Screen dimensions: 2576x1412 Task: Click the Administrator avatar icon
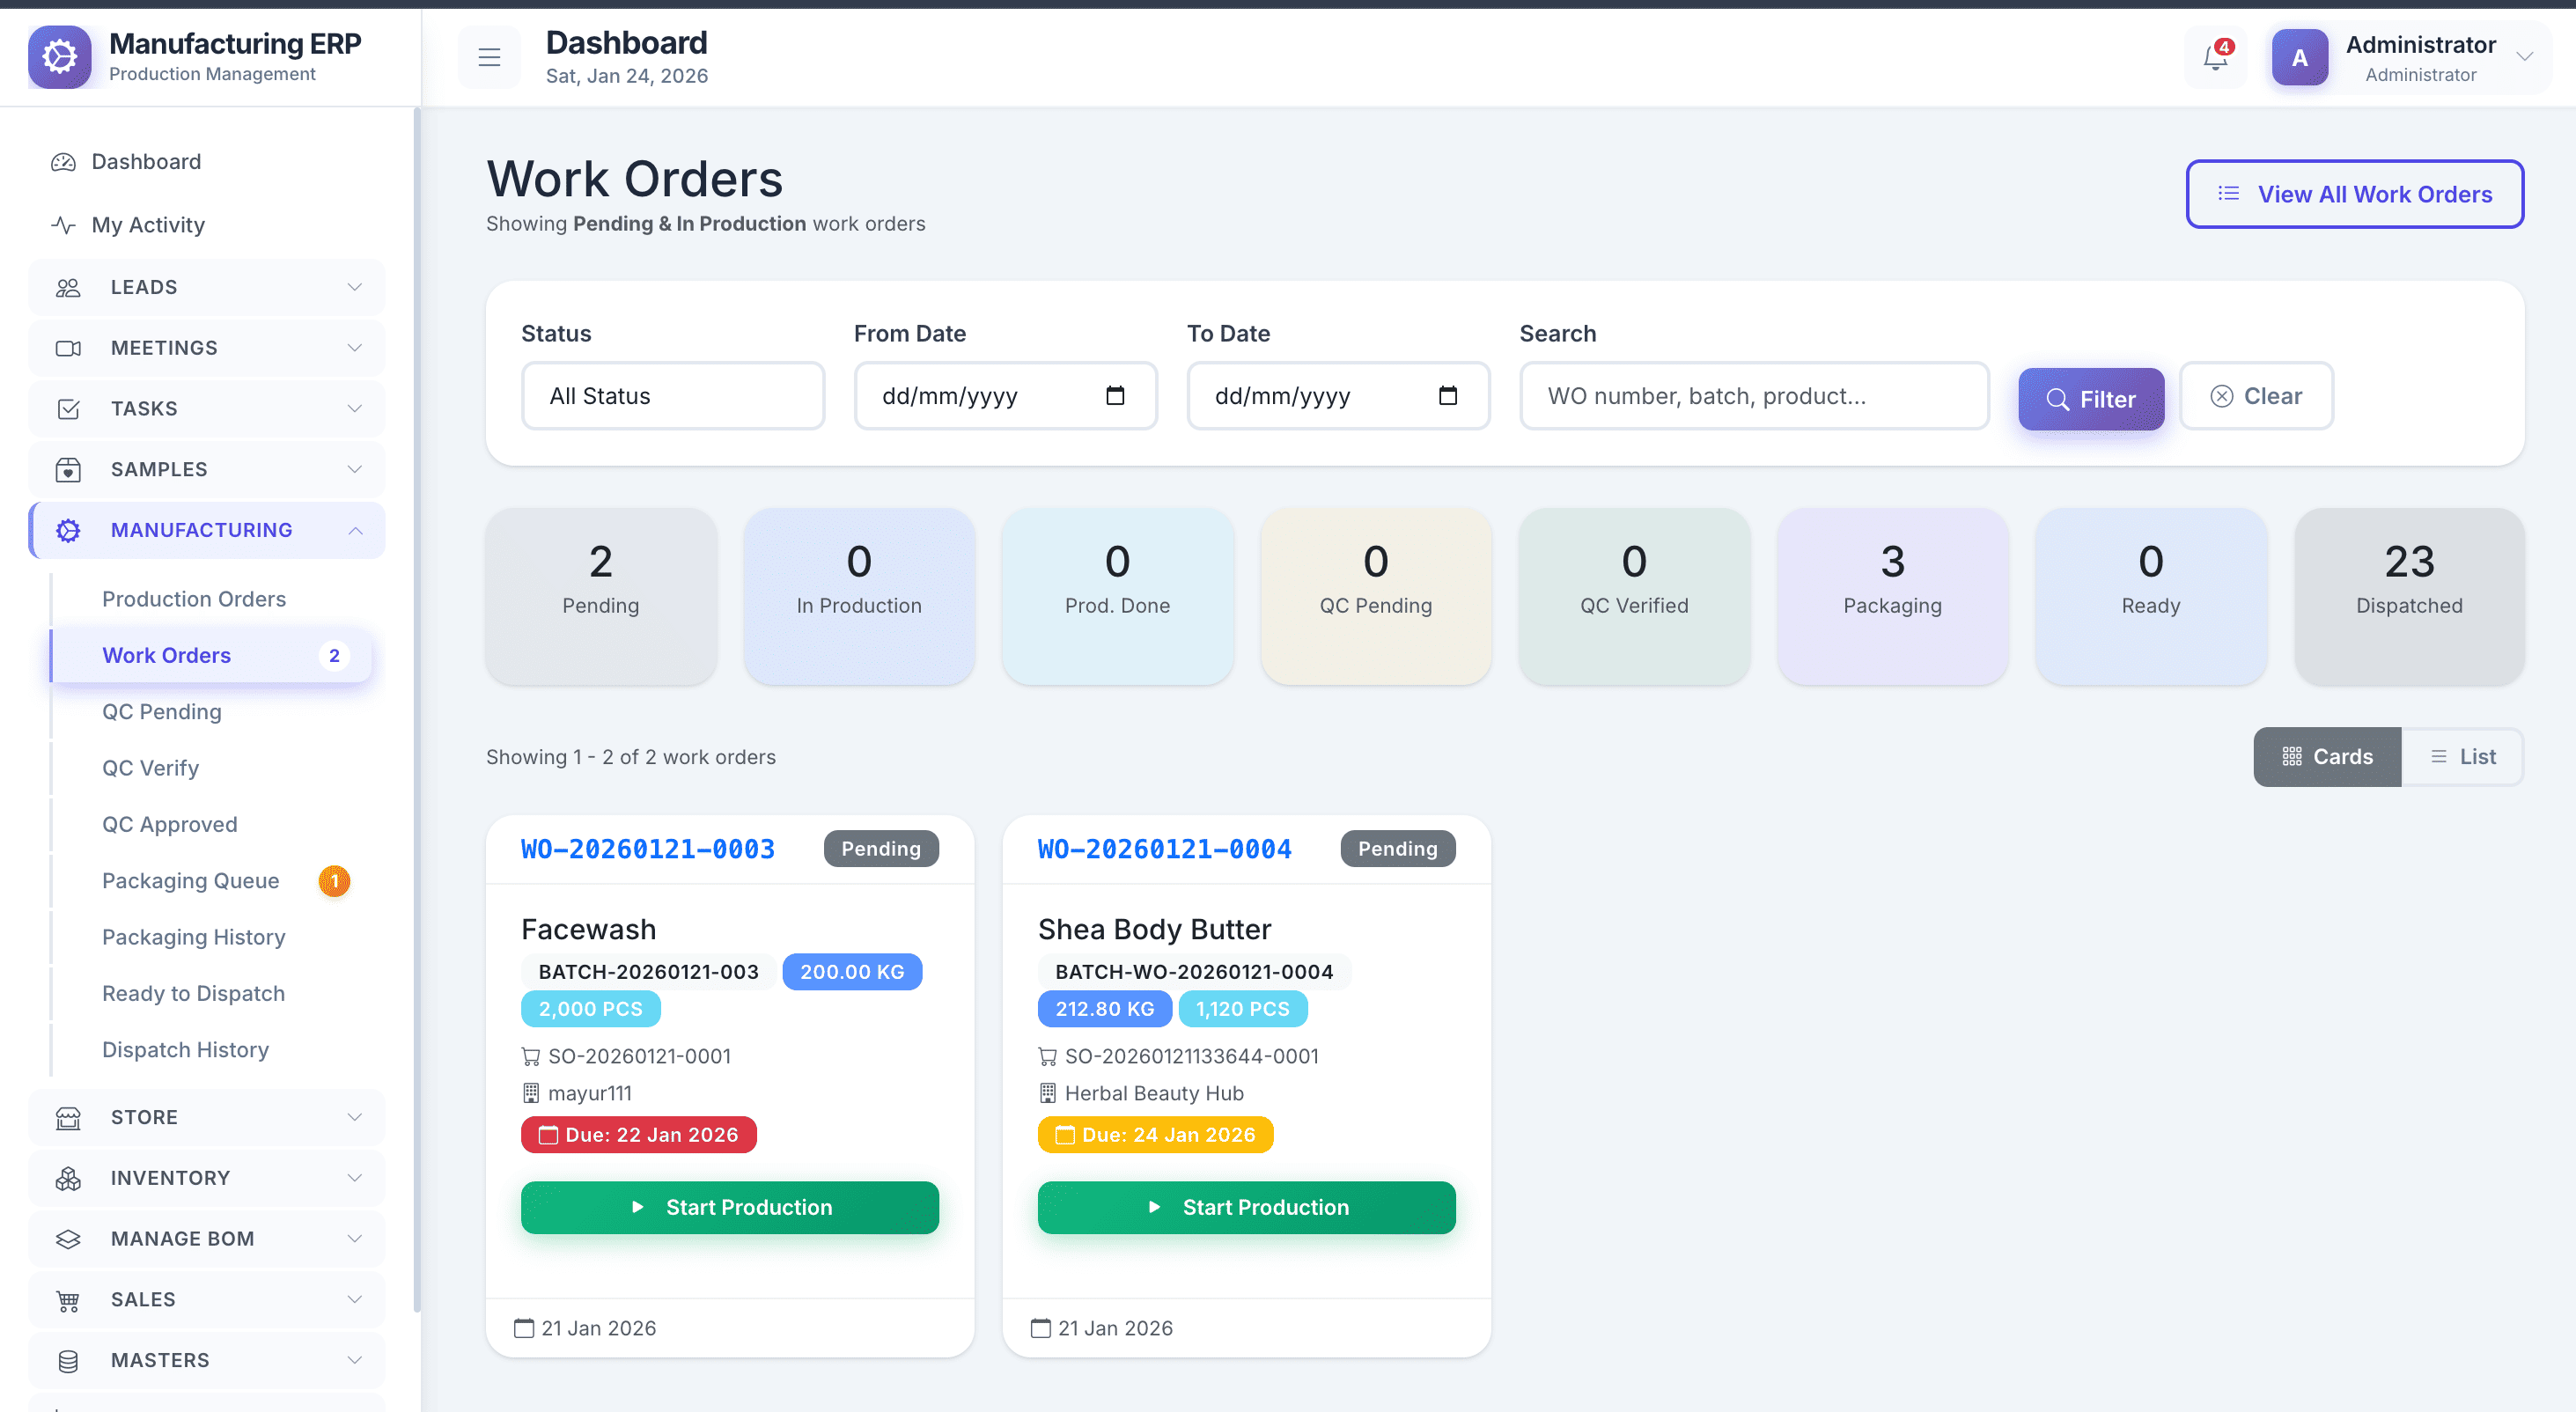click(x=2299, y=58)
